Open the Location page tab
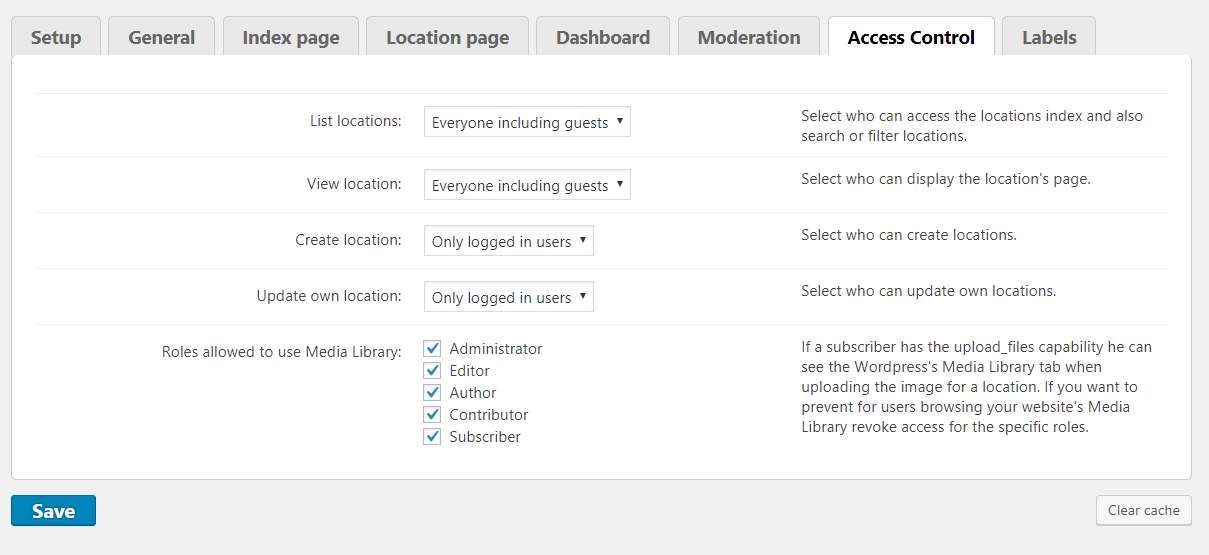Viewport: 1209px width, 555px height. 447,38
